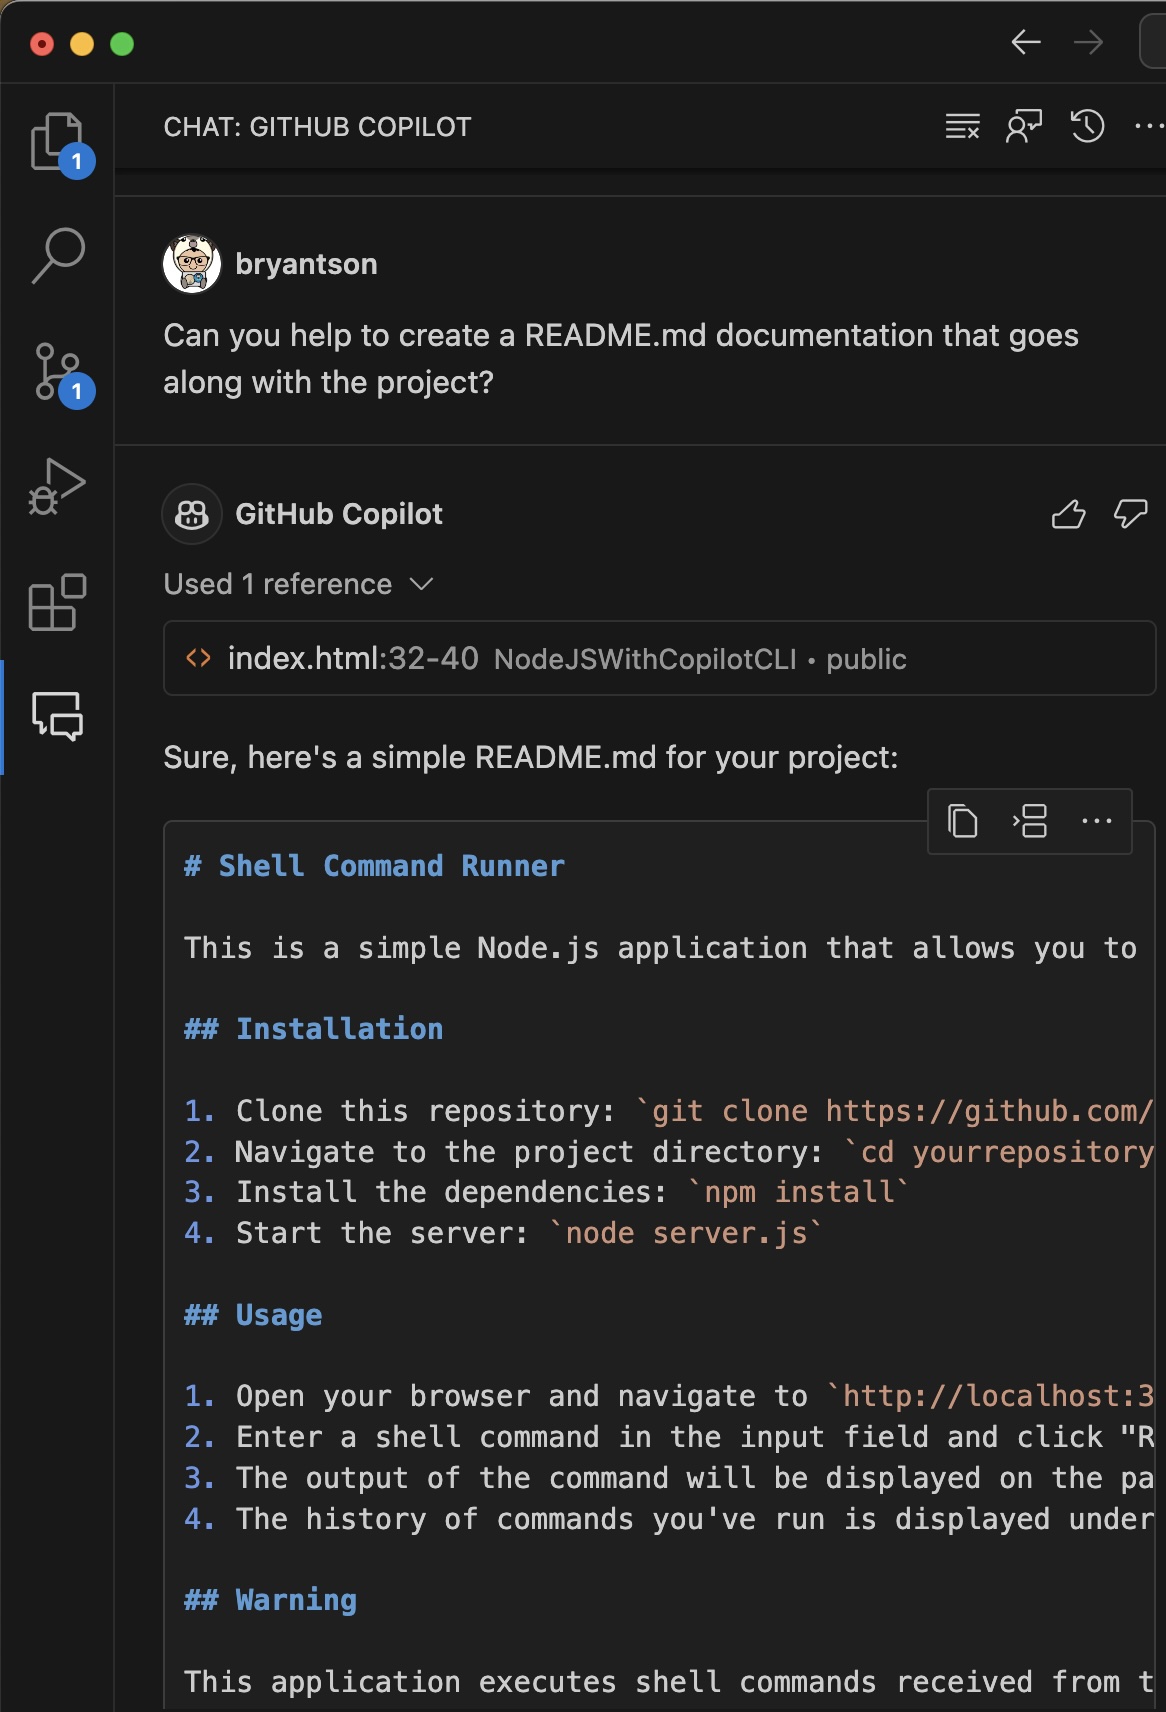Give thumbs up to Copilot response
This screenshot has height=1712, width=1166.
pos(1068,514)
